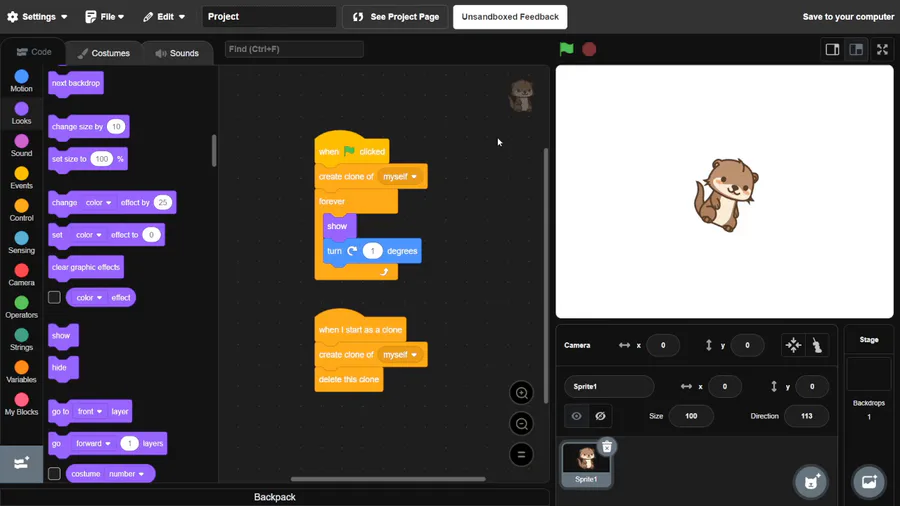
Task: Click the camera follow sprite icon
Action: click(816, 345)
